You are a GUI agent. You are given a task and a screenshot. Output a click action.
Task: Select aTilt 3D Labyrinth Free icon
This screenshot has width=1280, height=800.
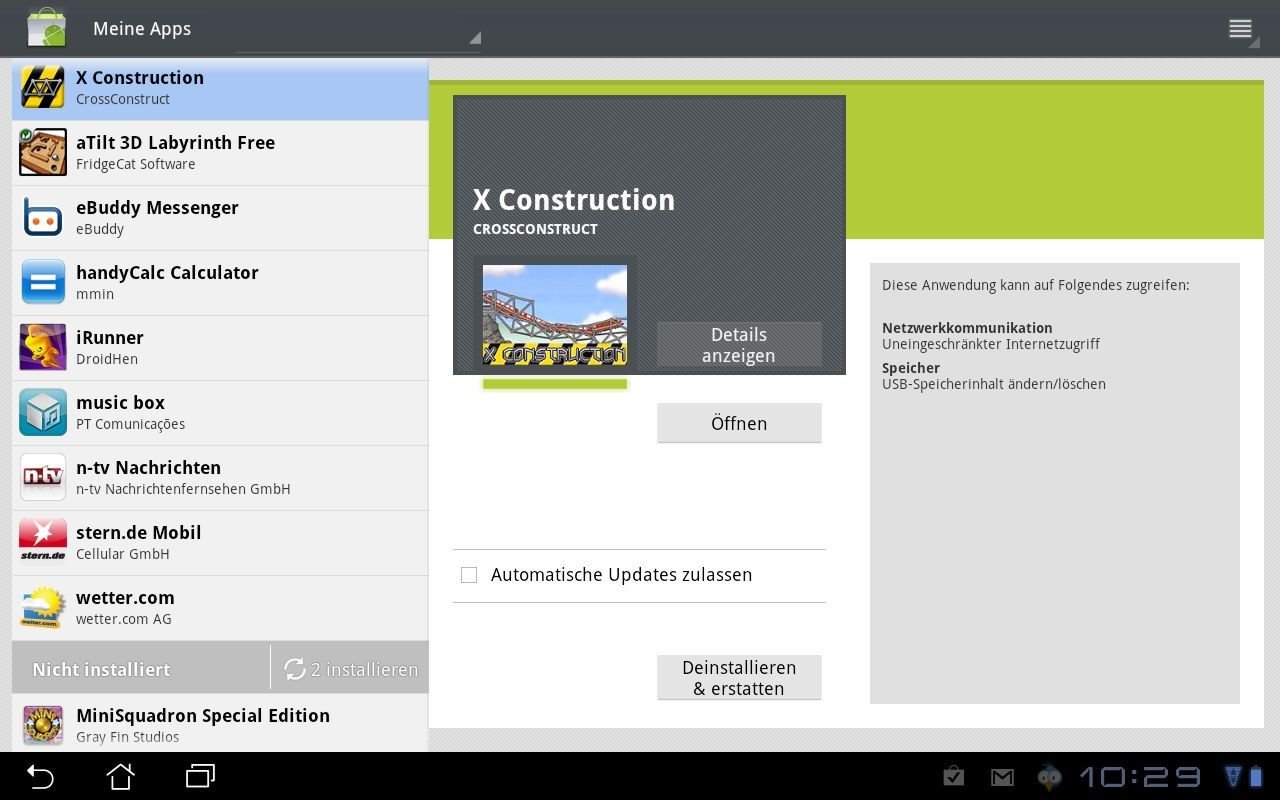click(x=43, y=152)
